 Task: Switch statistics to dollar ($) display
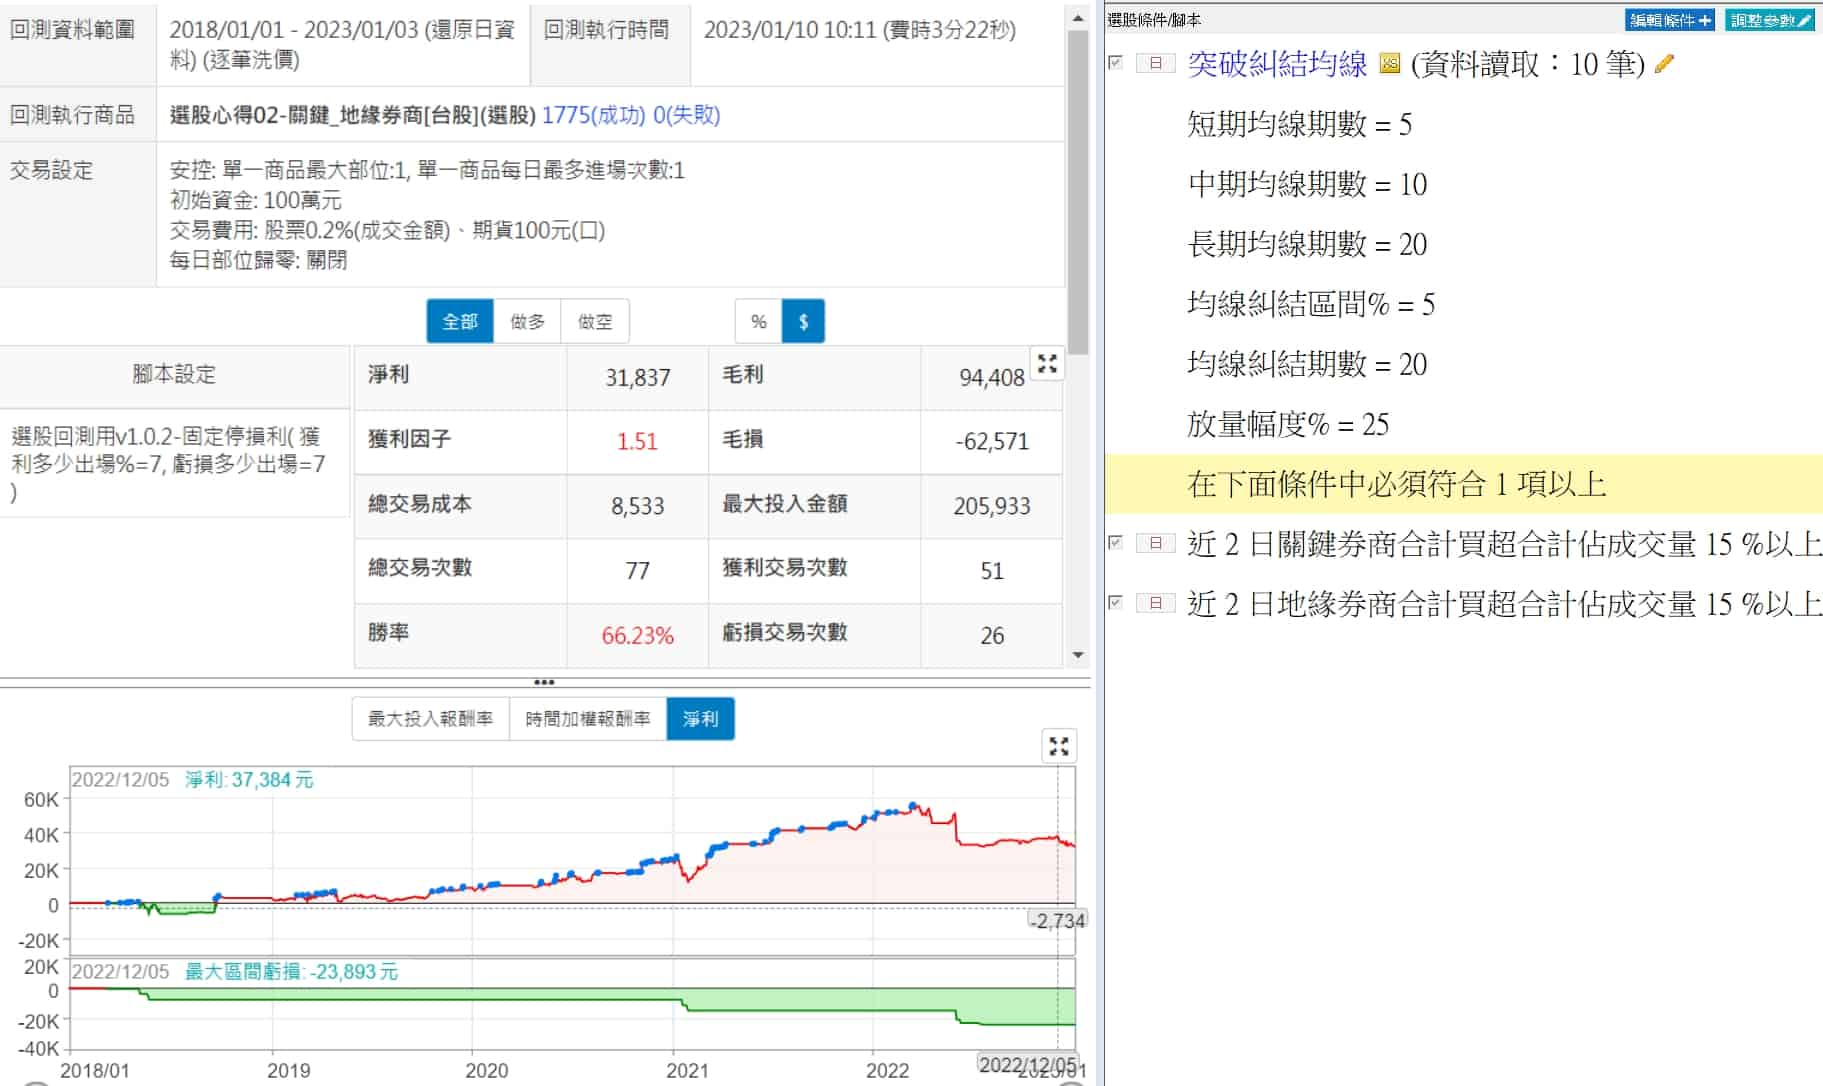point(803,321)
